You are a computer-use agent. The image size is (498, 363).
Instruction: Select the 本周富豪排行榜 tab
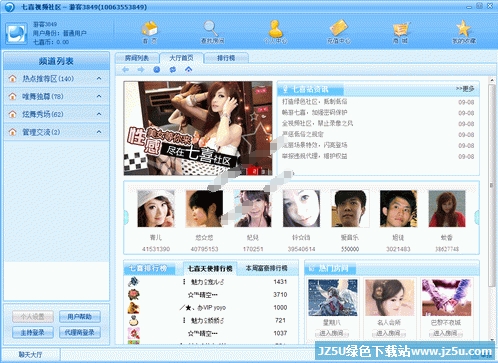point(266,268)
